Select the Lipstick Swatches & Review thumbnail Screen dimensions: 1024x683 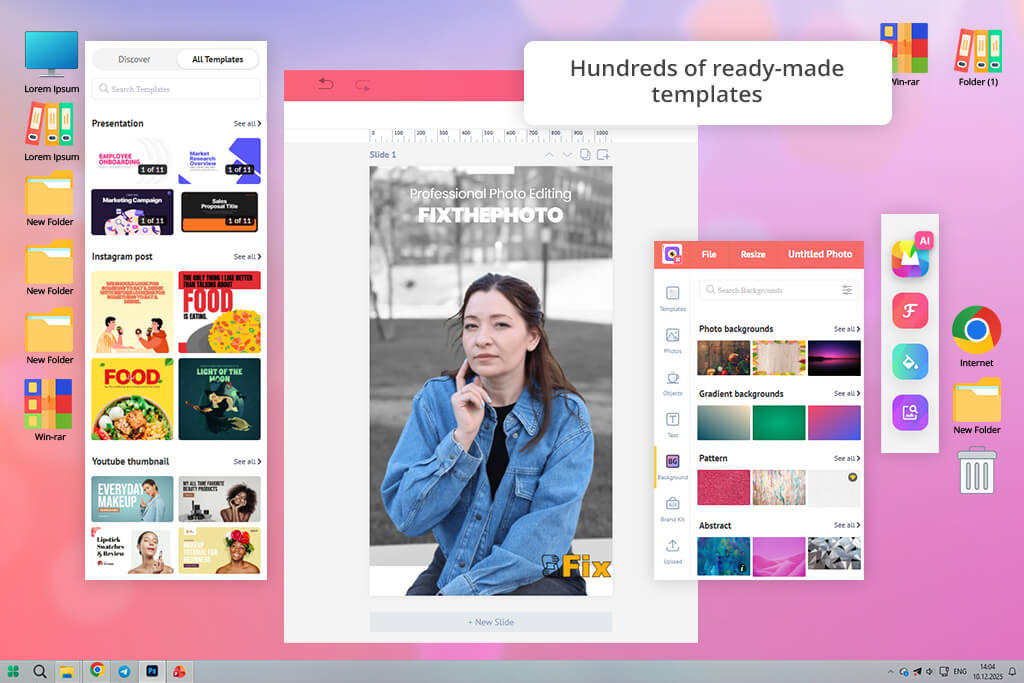(x=133, y=550)
